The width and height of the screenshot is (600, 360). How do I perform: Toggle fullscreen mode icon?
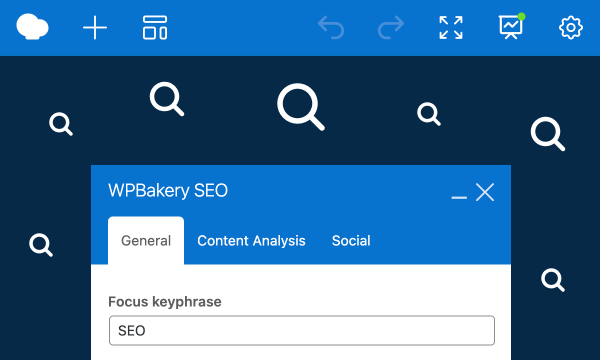[x=451, y=28]
